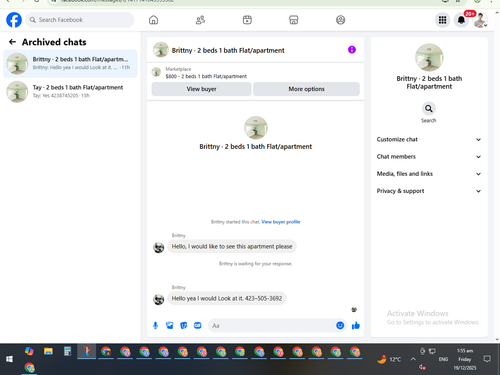Click the Marketplace $800 listing banner
Screen dimensions: 500x375
point(256,72)
